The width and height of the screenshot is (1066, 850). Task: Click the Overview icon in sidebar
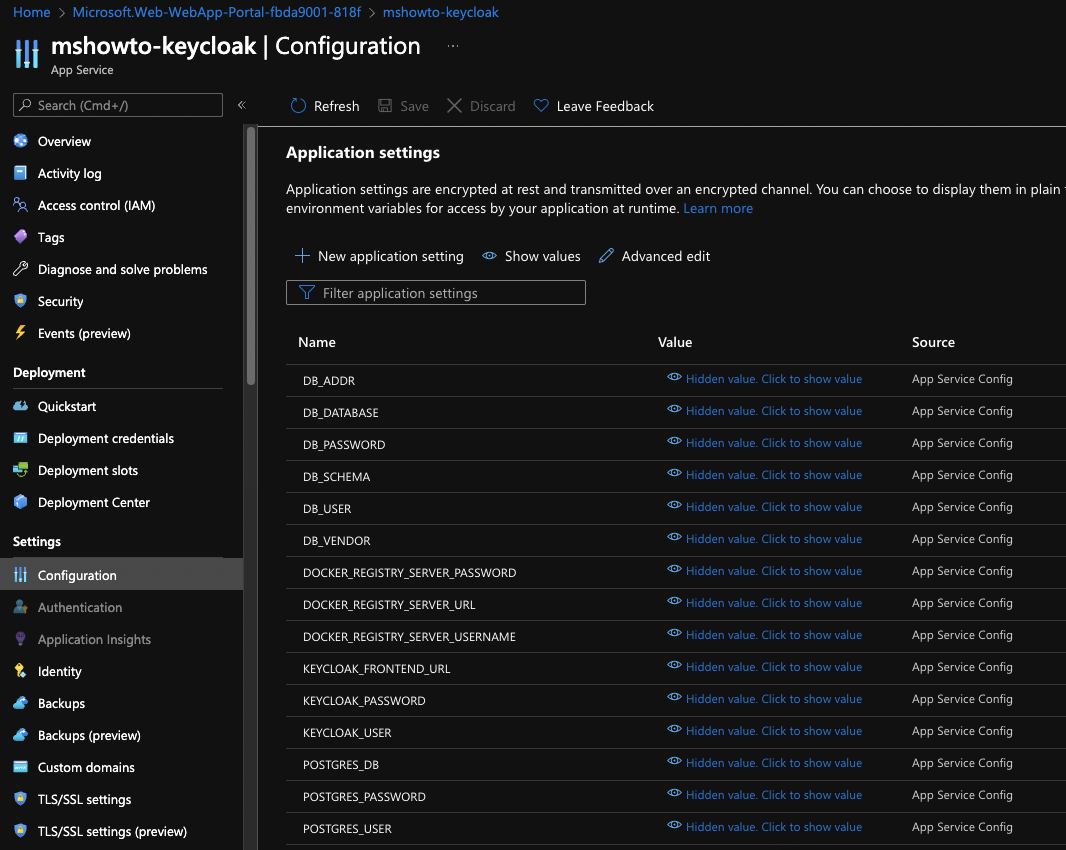[20, 141]
